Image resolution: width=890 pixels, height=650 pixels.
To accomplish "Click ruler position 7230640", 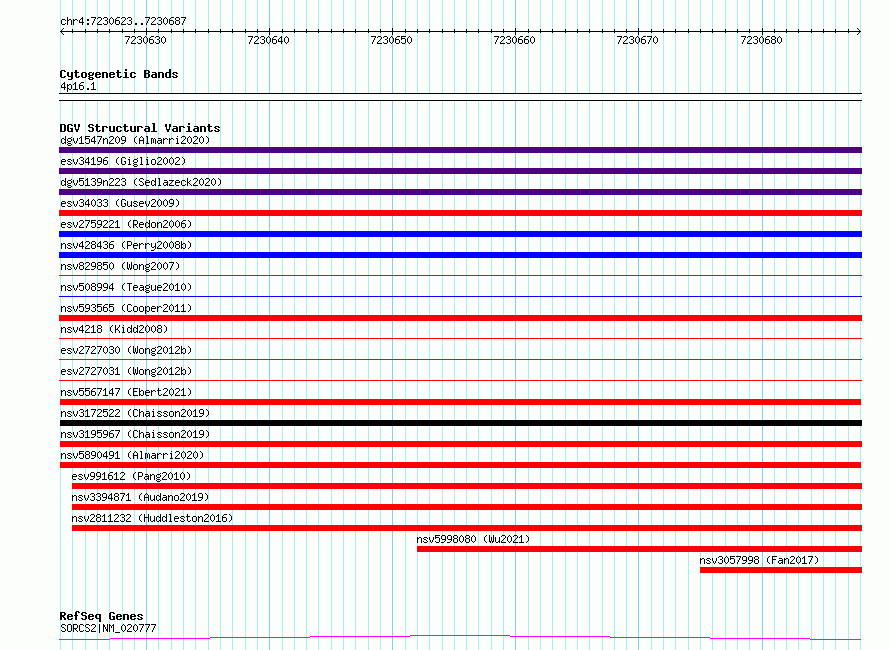I will click(268, 40).
